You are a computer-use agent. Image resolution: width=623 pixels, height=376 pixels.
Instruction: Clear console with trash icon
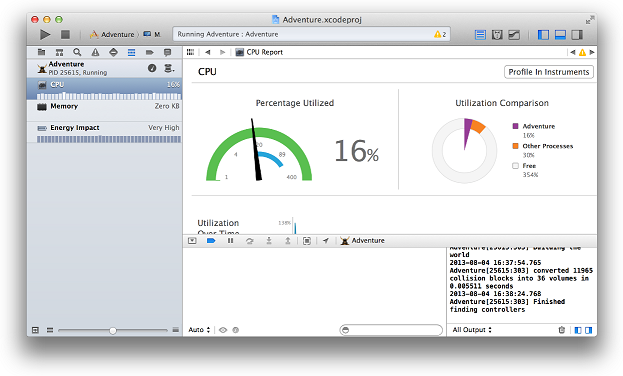[x=561, y=330]
